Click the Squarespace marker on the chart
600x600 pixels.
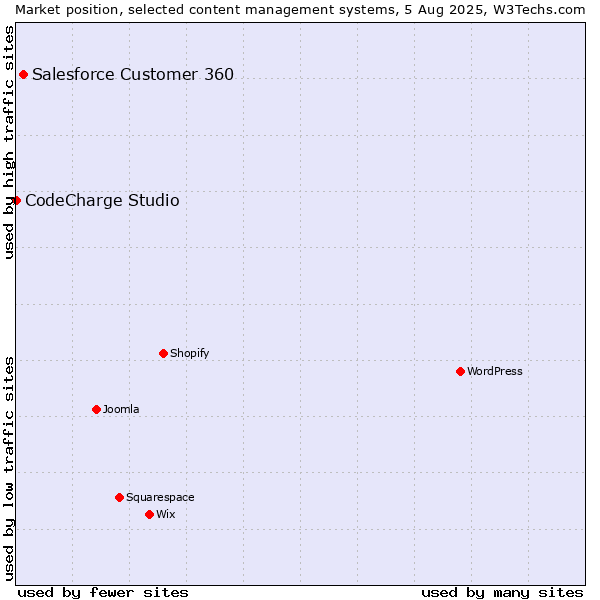[x=119, y=497]
